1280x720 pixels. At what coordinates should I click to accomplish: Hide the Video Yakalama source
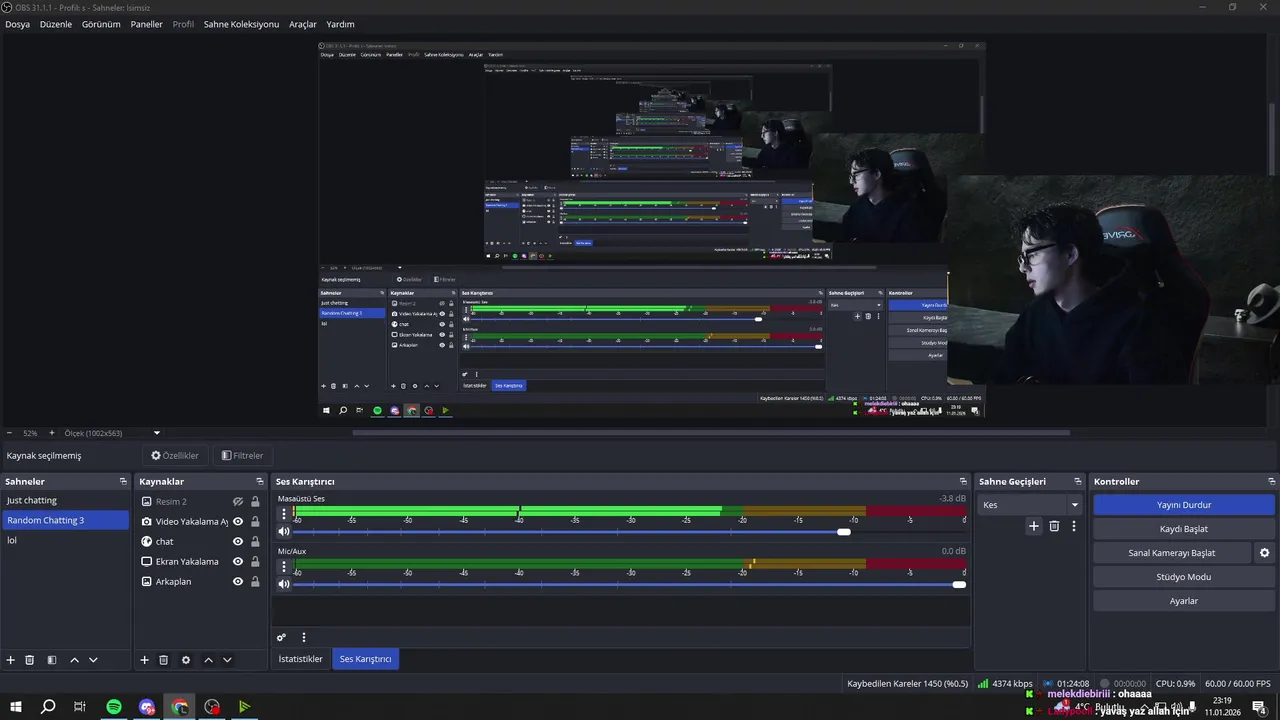pyautogui.click(x=238, y=522)
